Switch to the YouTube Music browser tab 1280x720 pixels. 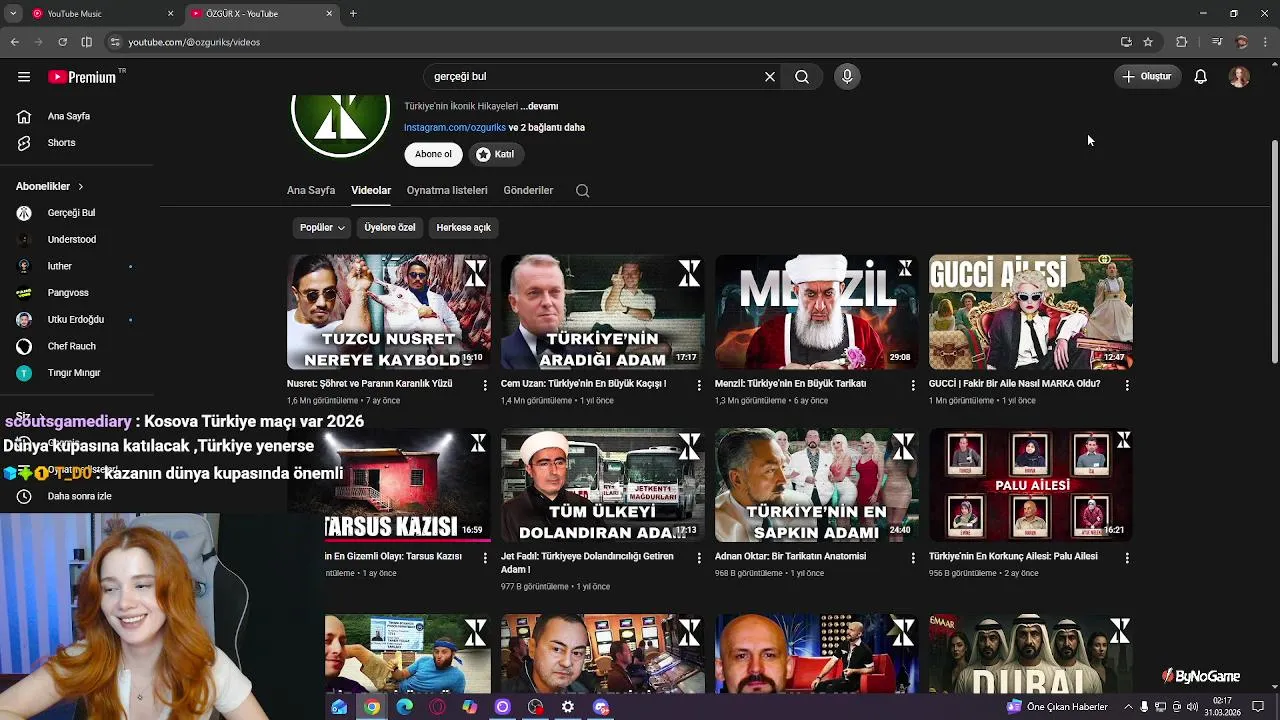coord(96,14)
